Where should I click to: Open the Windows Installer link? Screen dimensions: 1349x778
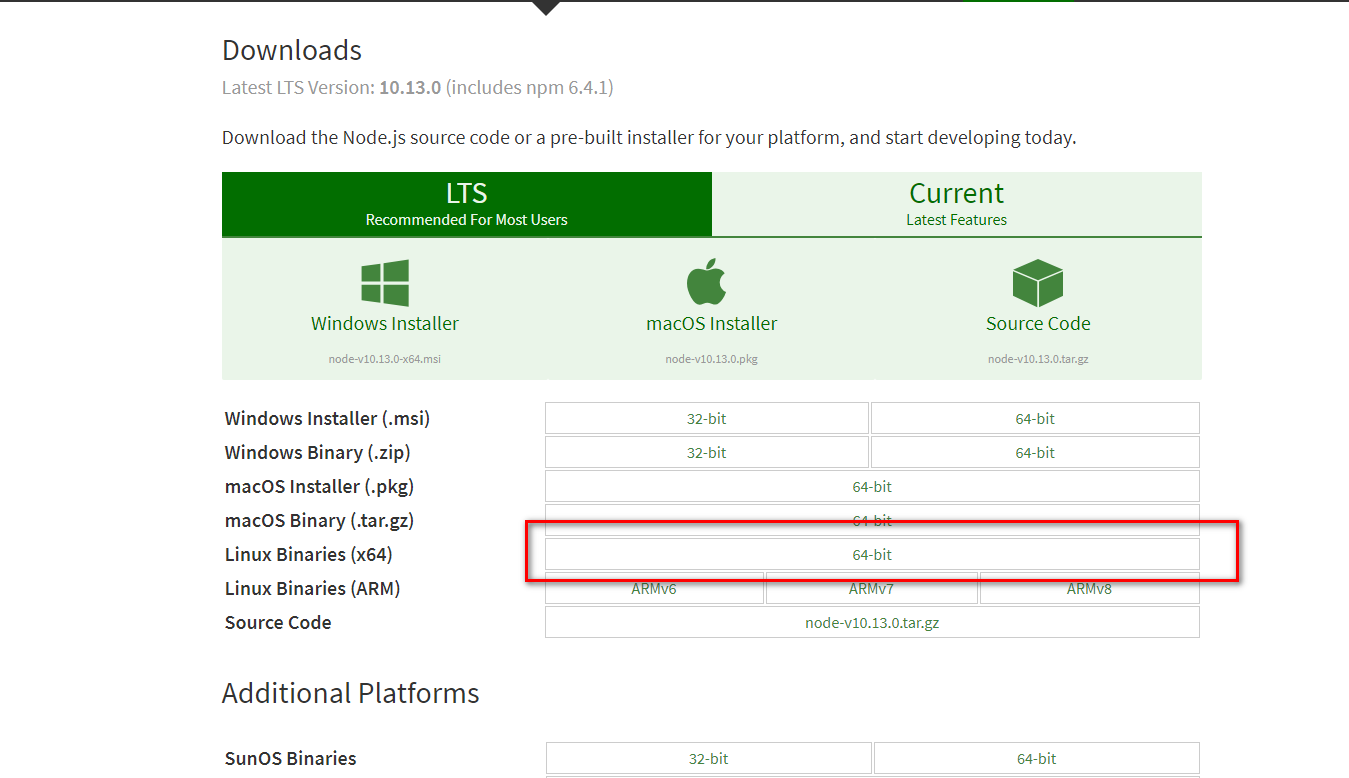coord(385,323)
